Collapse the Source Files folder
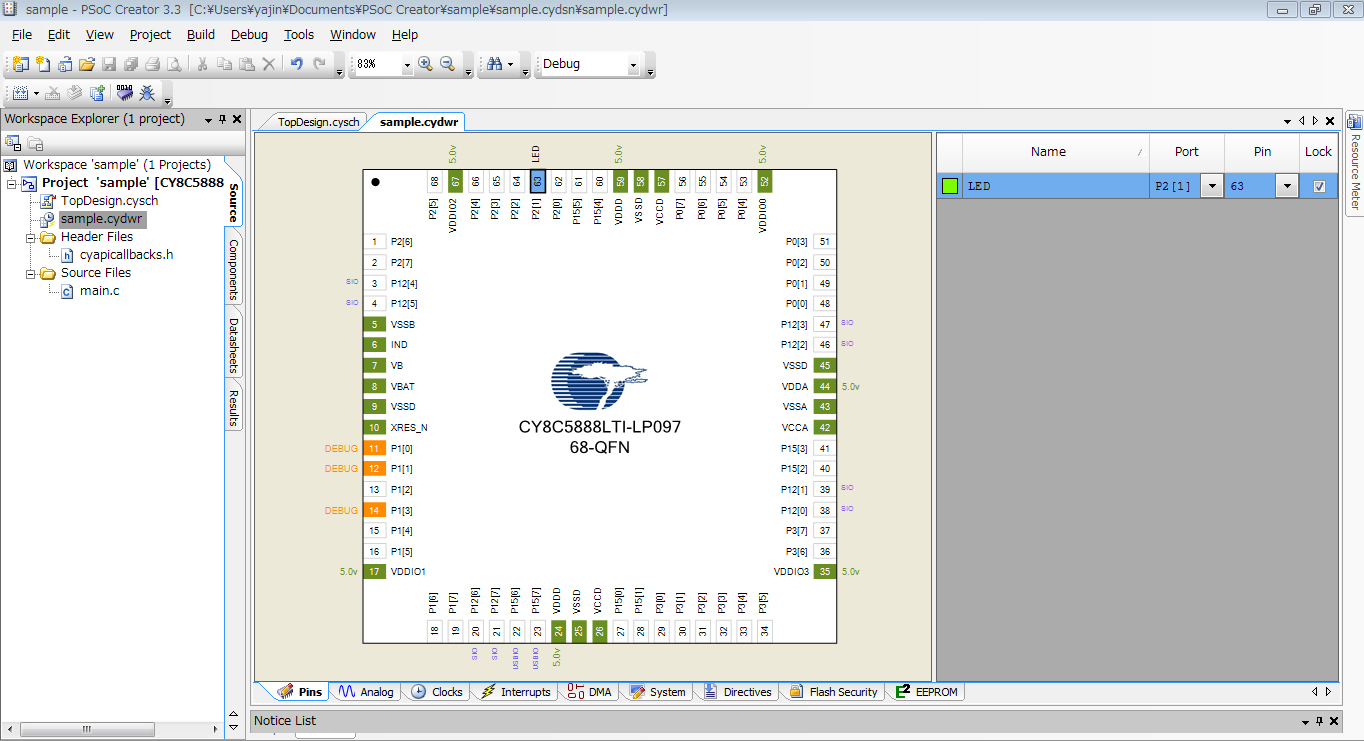This screenshot has height=741, width=1364. point(31,273)
